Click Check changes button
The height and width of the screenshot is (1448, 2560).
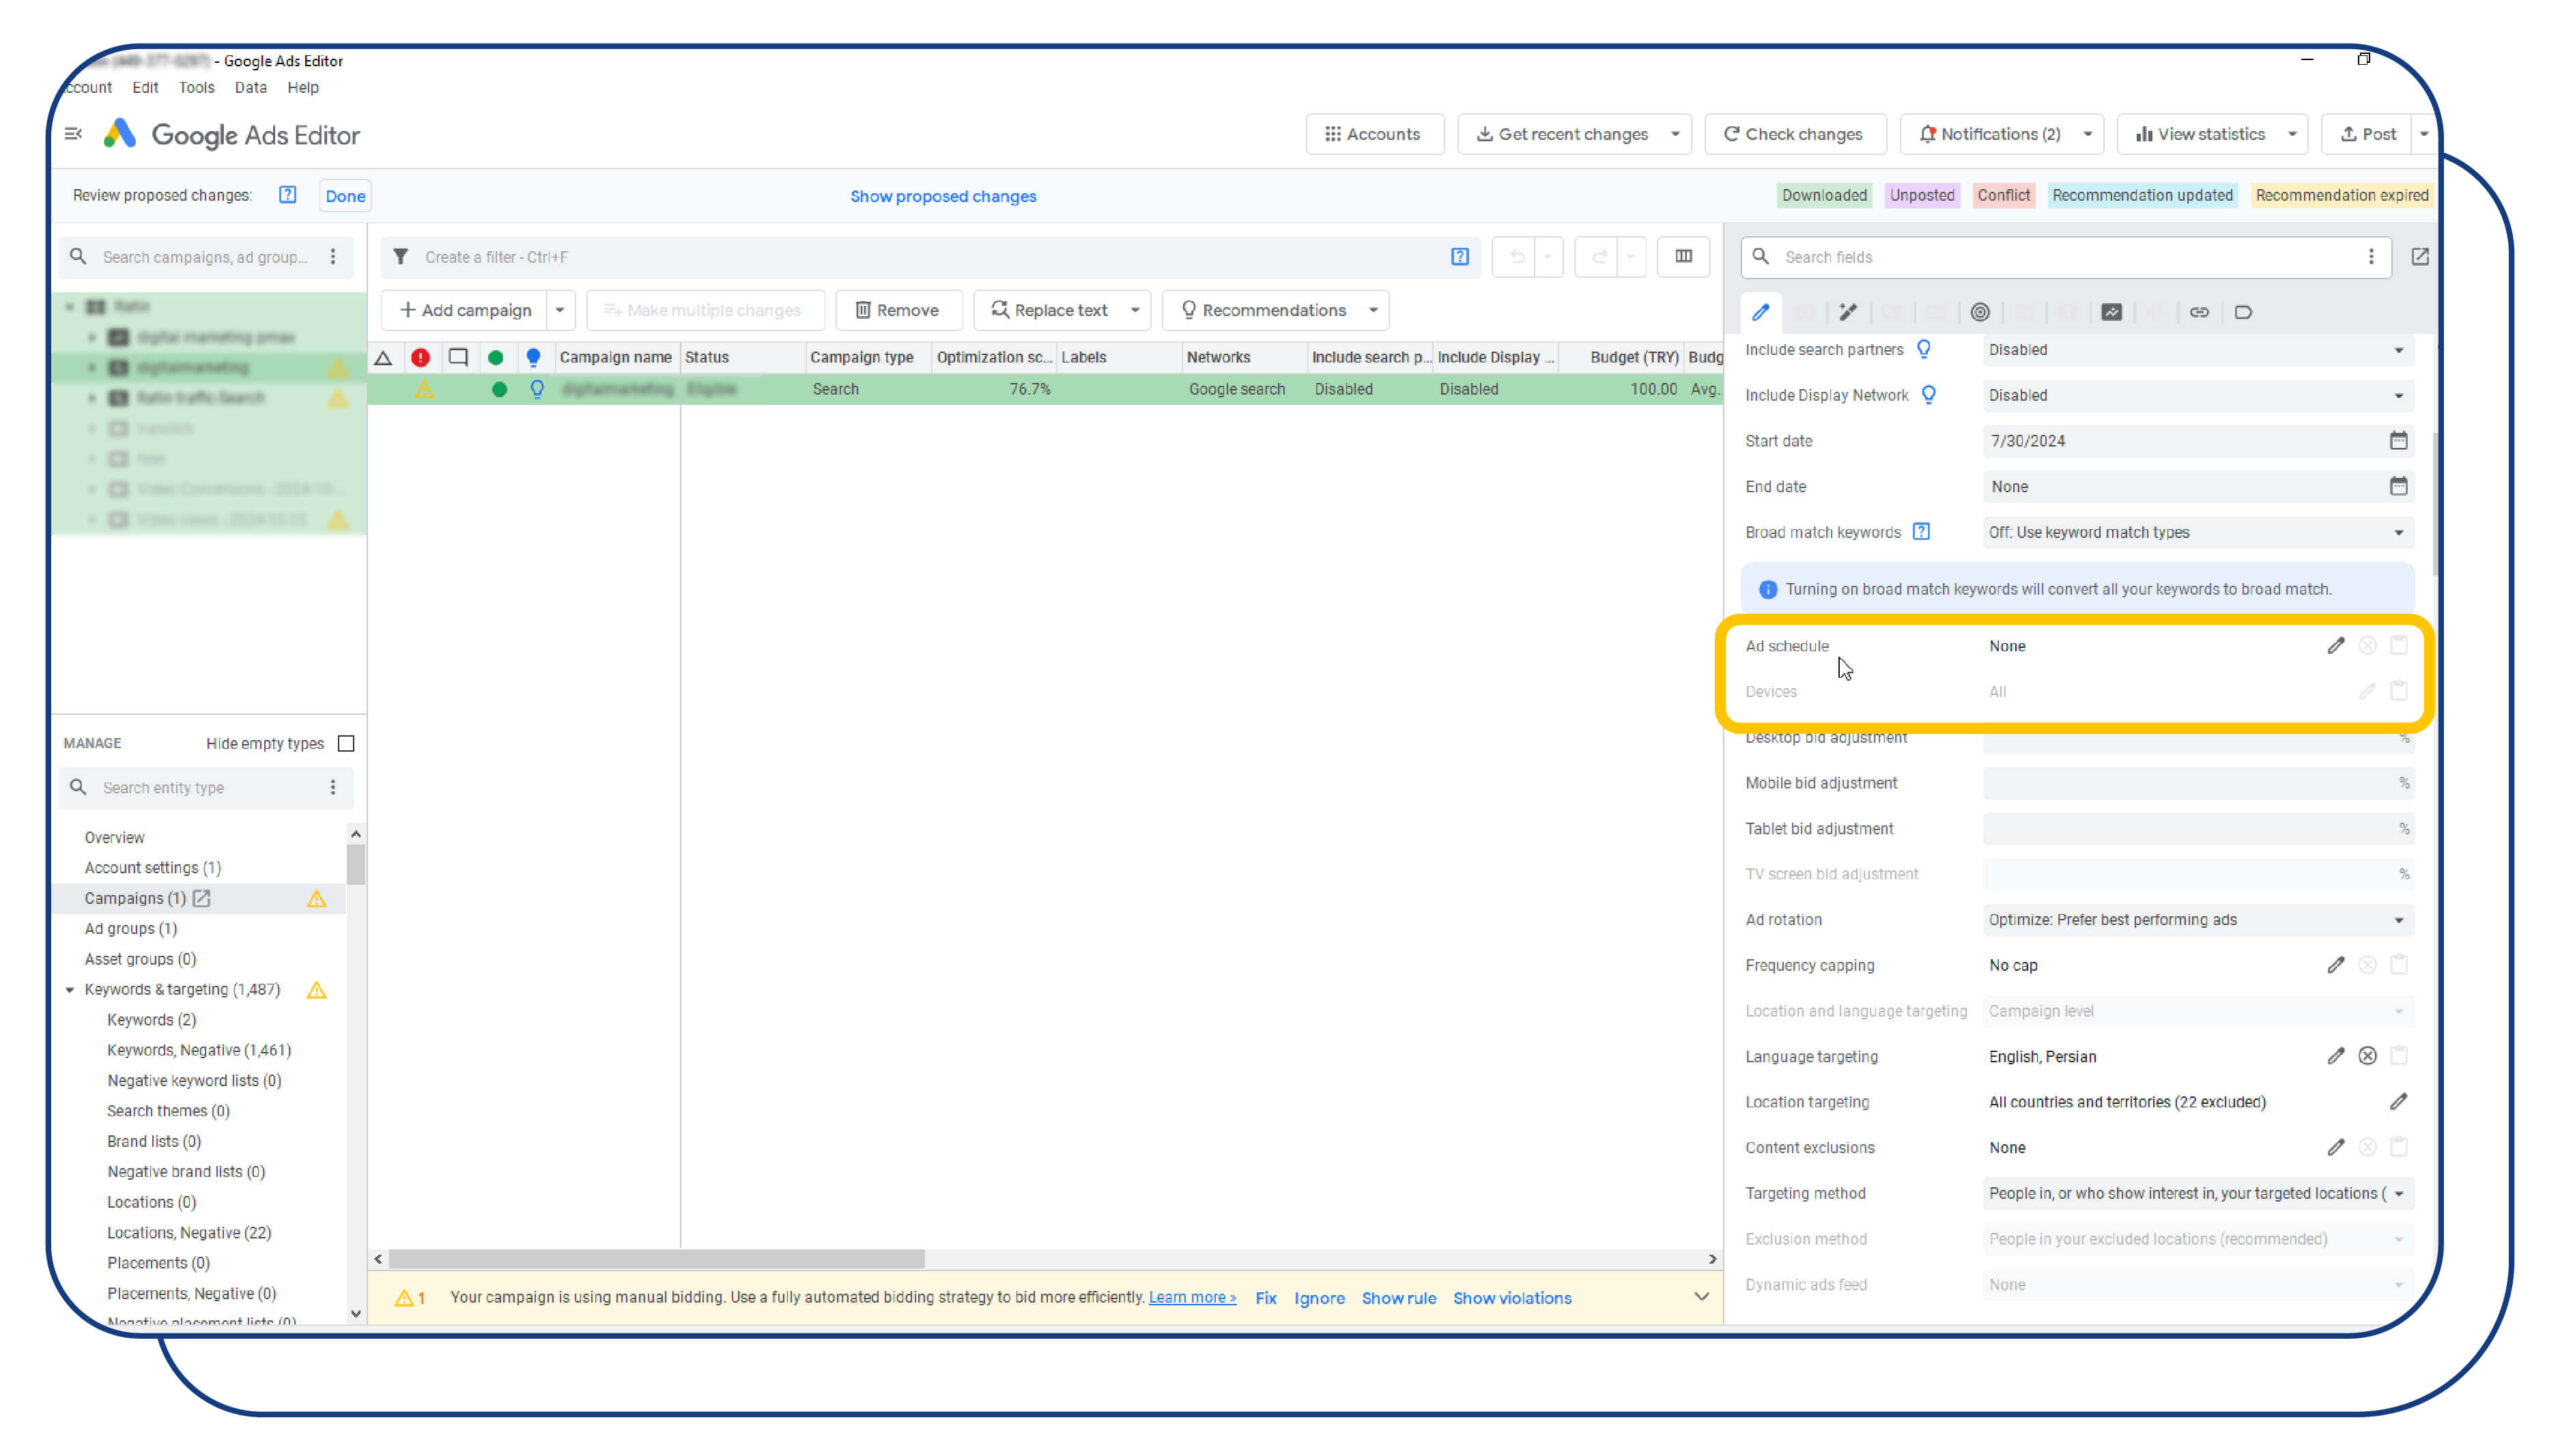coord(1794,134)
